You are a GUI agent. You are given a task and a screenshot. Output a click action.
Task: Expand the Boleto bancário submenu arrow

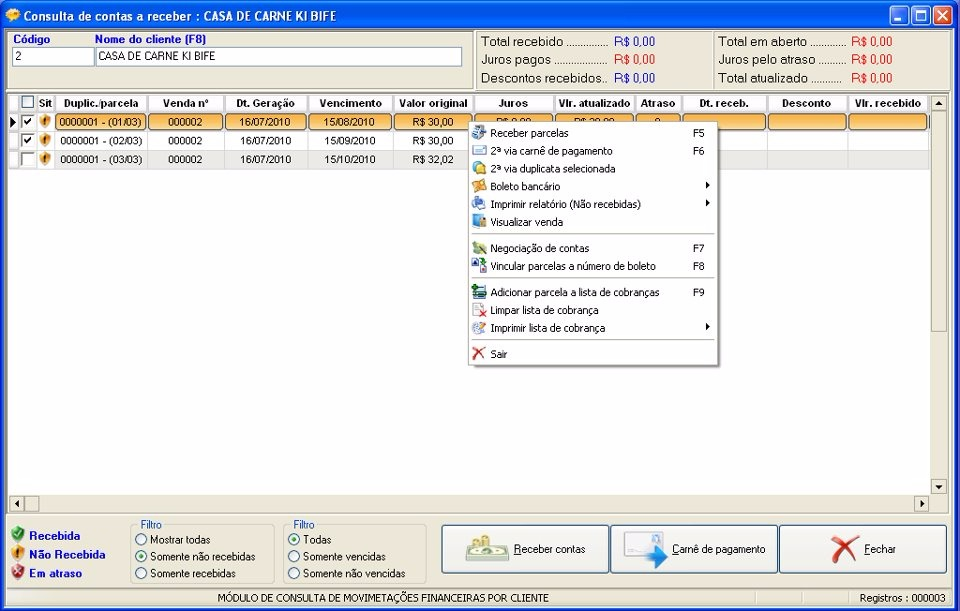[x=707, y=186]
